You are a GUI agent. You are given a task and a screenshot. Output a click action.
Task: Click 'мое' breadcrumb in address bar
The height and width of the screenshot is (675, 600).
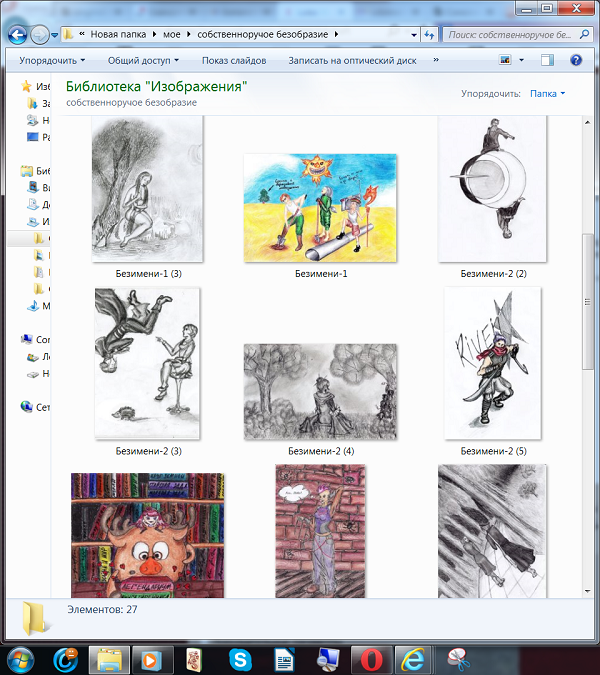coord(172,34)
